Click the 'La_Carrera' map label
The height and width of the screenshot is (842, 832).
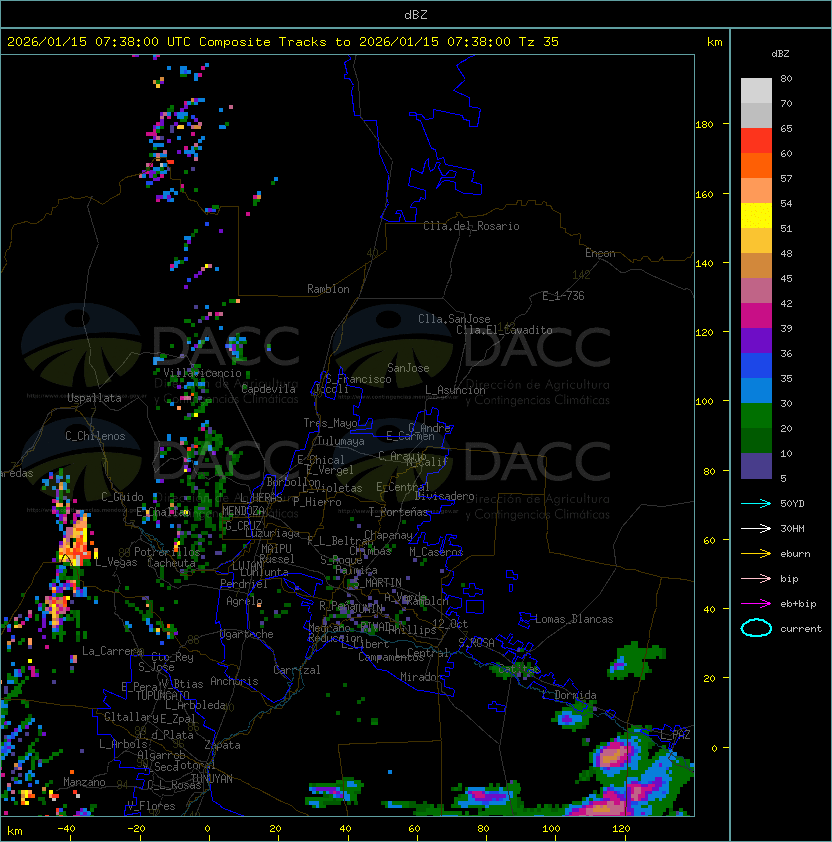point(112,651)
